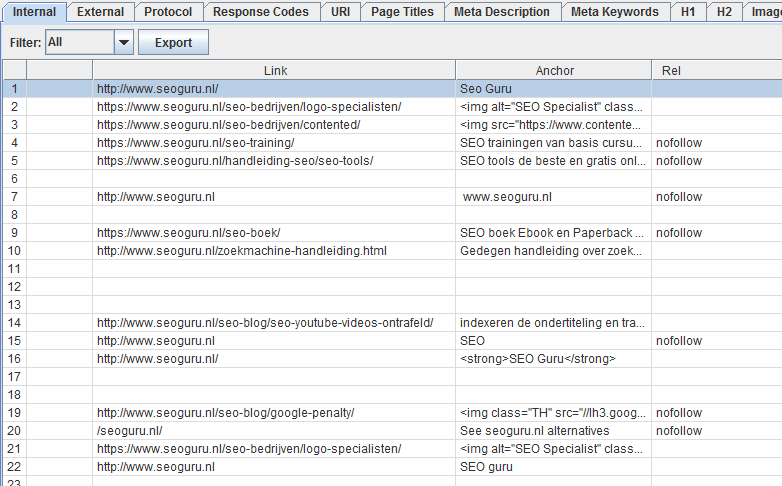Screen dimensions: 782x486
Task: Open the Page Titles tab
Action: click(402, 12)
